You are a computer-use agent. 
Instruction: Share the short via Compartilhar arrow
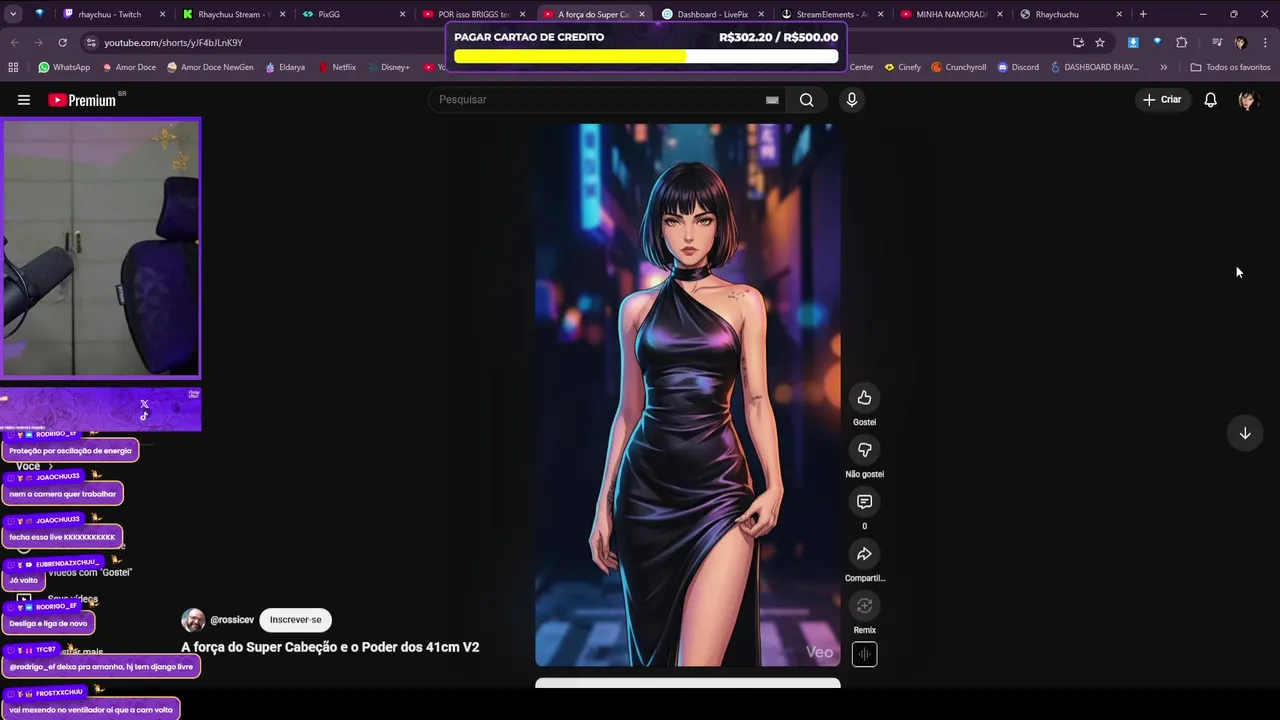864,554
